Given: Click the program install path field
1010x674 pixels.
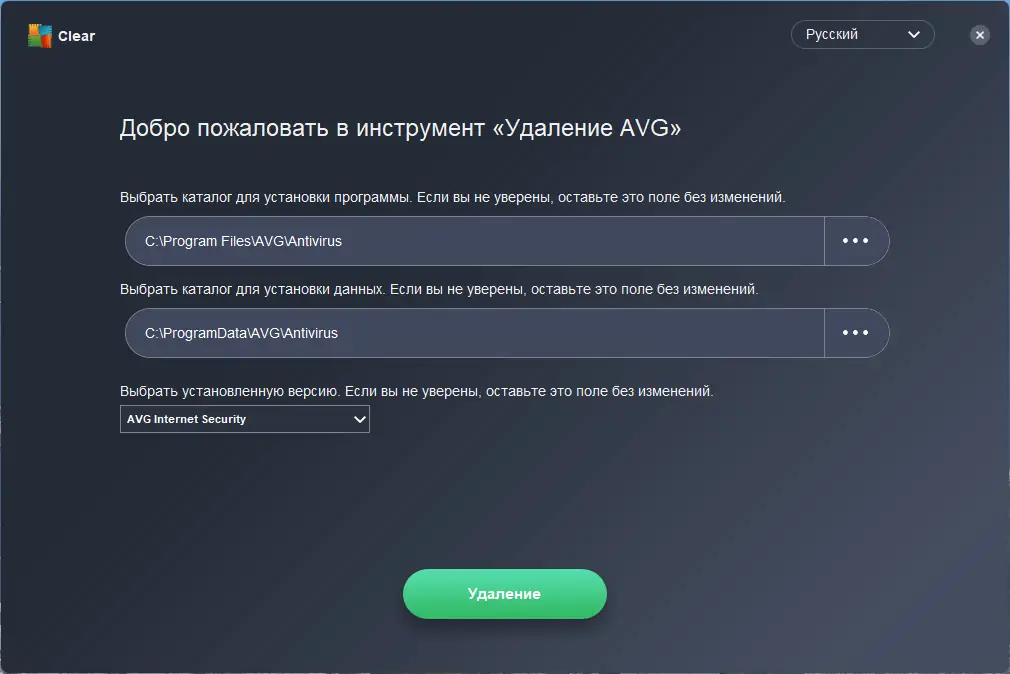Looking at the screenshot, I should pyautogui.click(x=475, y=241).
